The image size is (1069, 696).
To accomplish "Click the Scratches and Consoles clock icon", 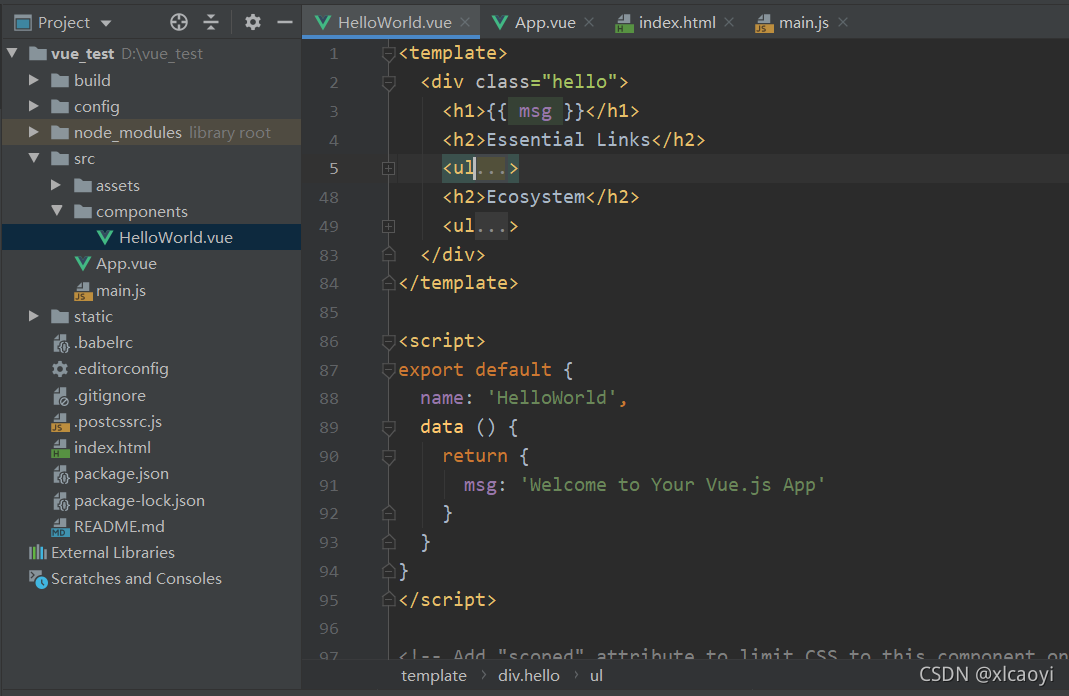I will (38, 579).
